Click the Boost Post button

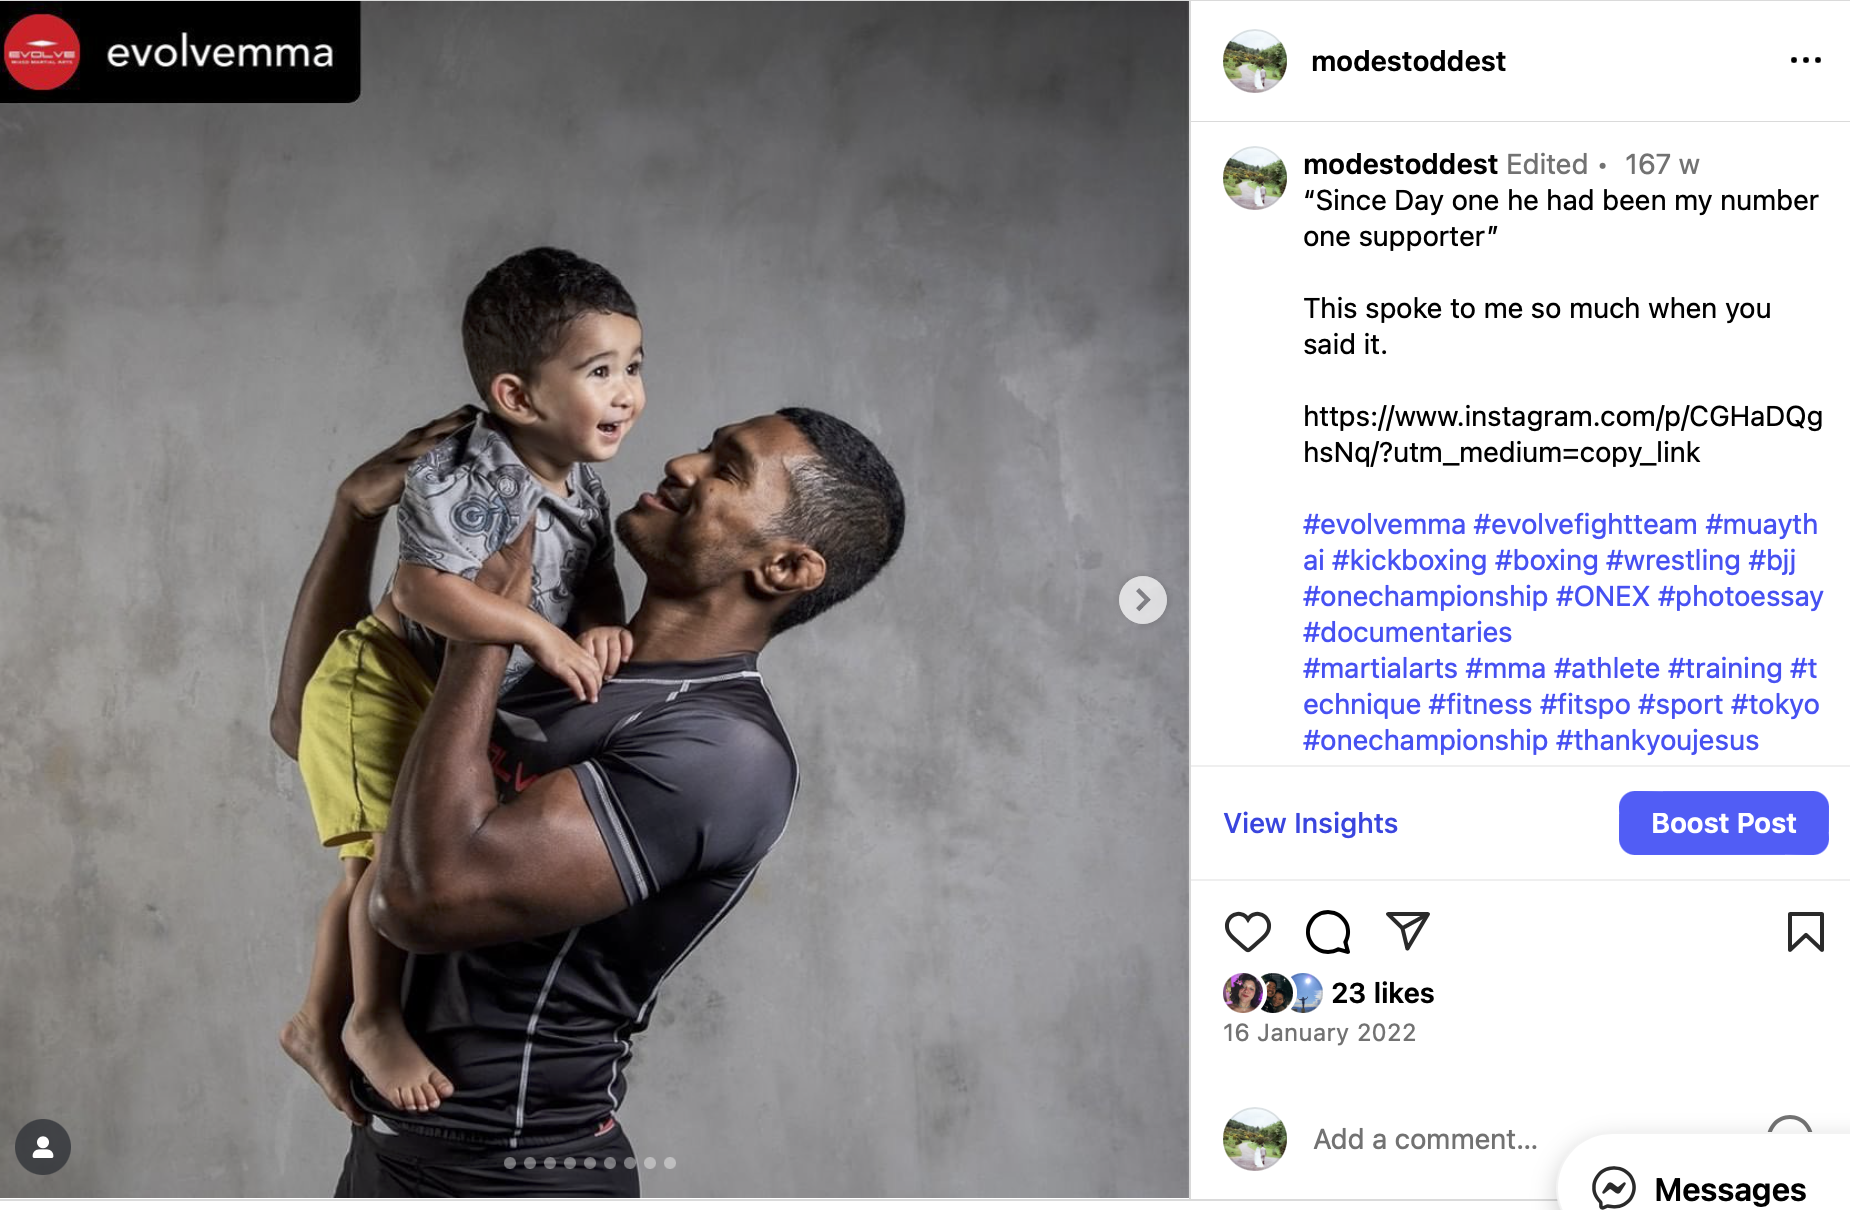1723,823
